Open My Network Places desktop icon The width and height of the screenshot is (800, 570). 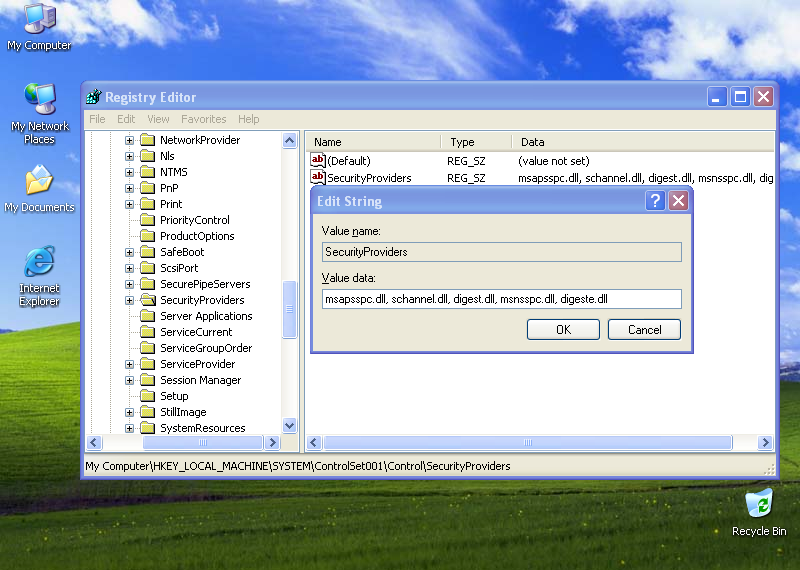[x=40, y=113]
